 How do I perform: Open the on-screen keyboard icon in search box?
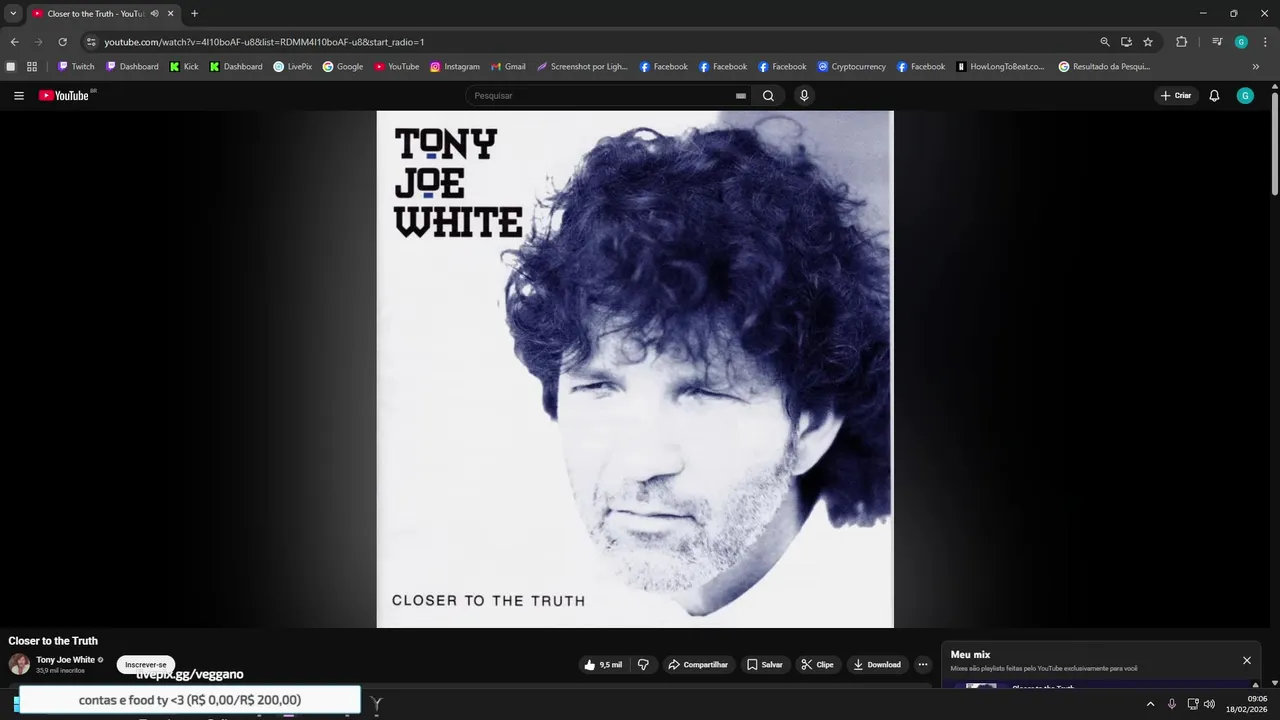pyautogui.click(x=741, y=96)
